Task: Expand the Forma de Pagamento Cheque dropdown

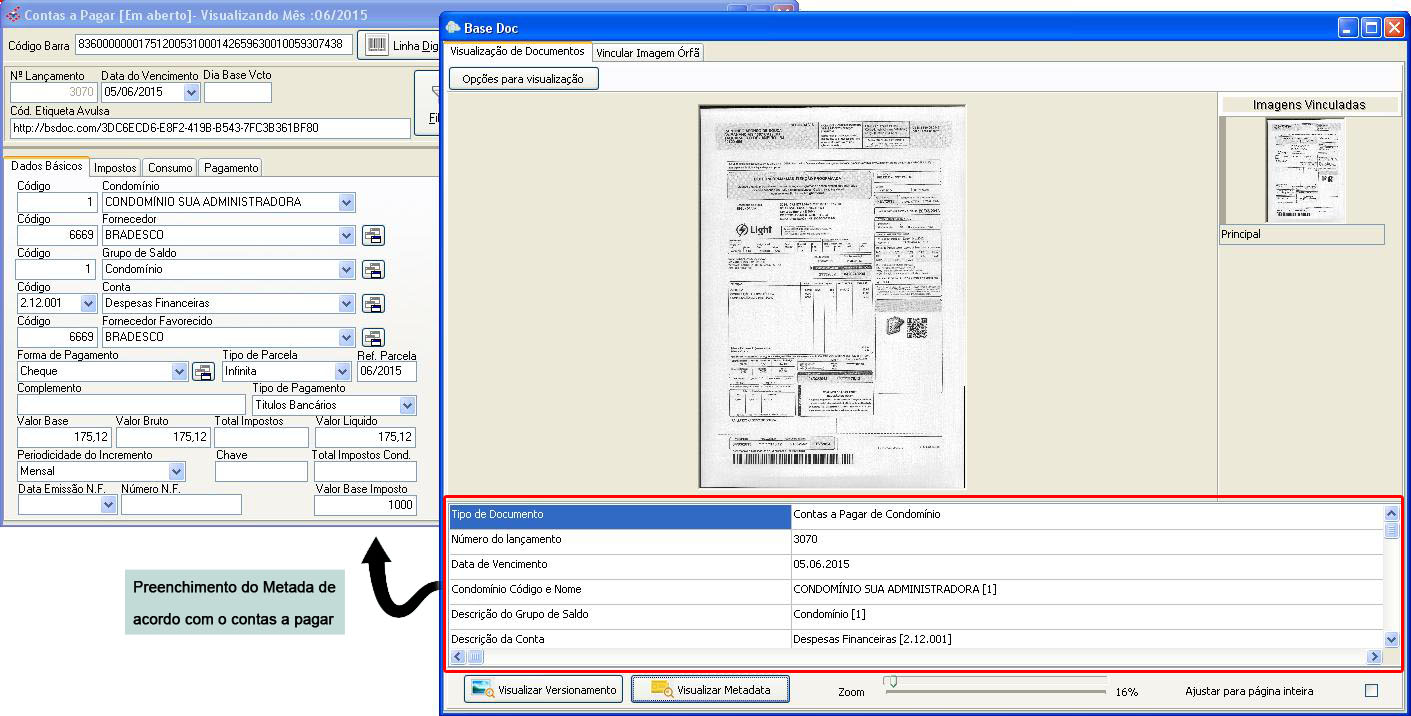Action: tap(179, 371)
